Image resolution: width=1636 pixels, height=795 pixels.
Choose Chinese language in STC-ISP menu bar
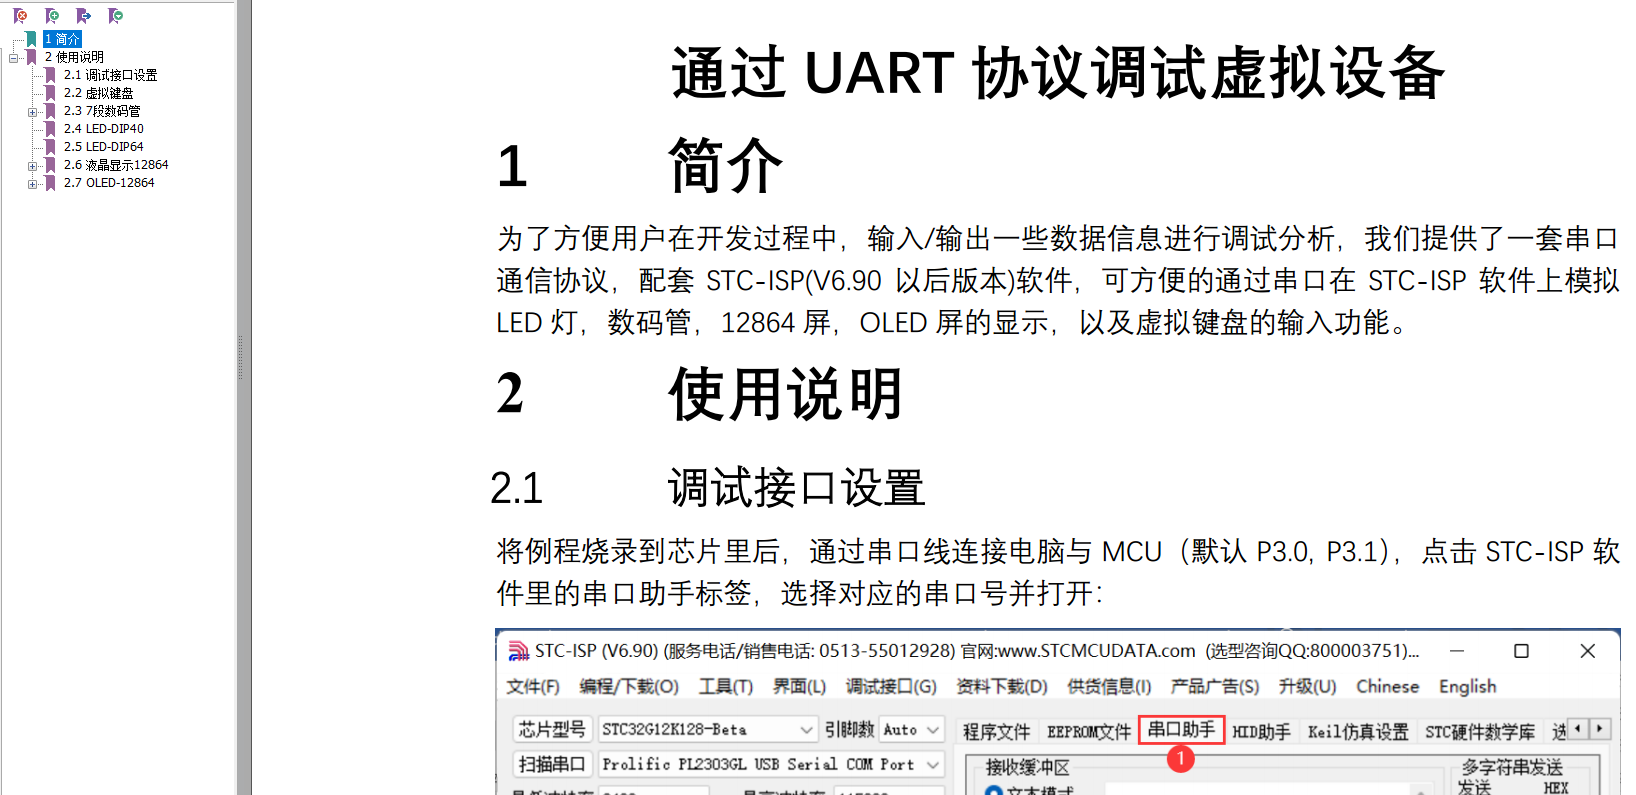[x=1387, y=686]
